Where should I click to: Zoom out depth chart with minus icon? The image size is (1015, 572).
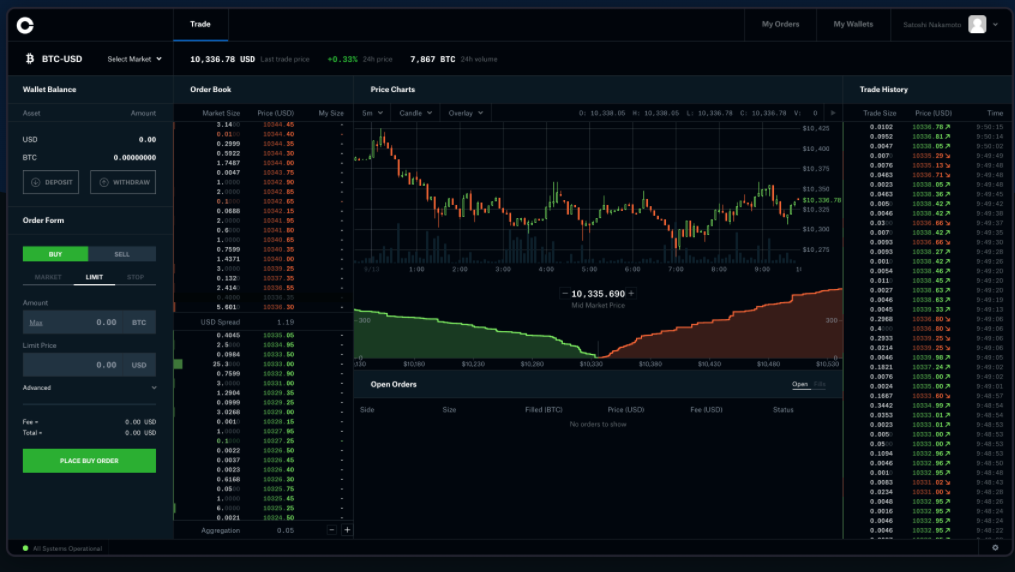(564, 294)
